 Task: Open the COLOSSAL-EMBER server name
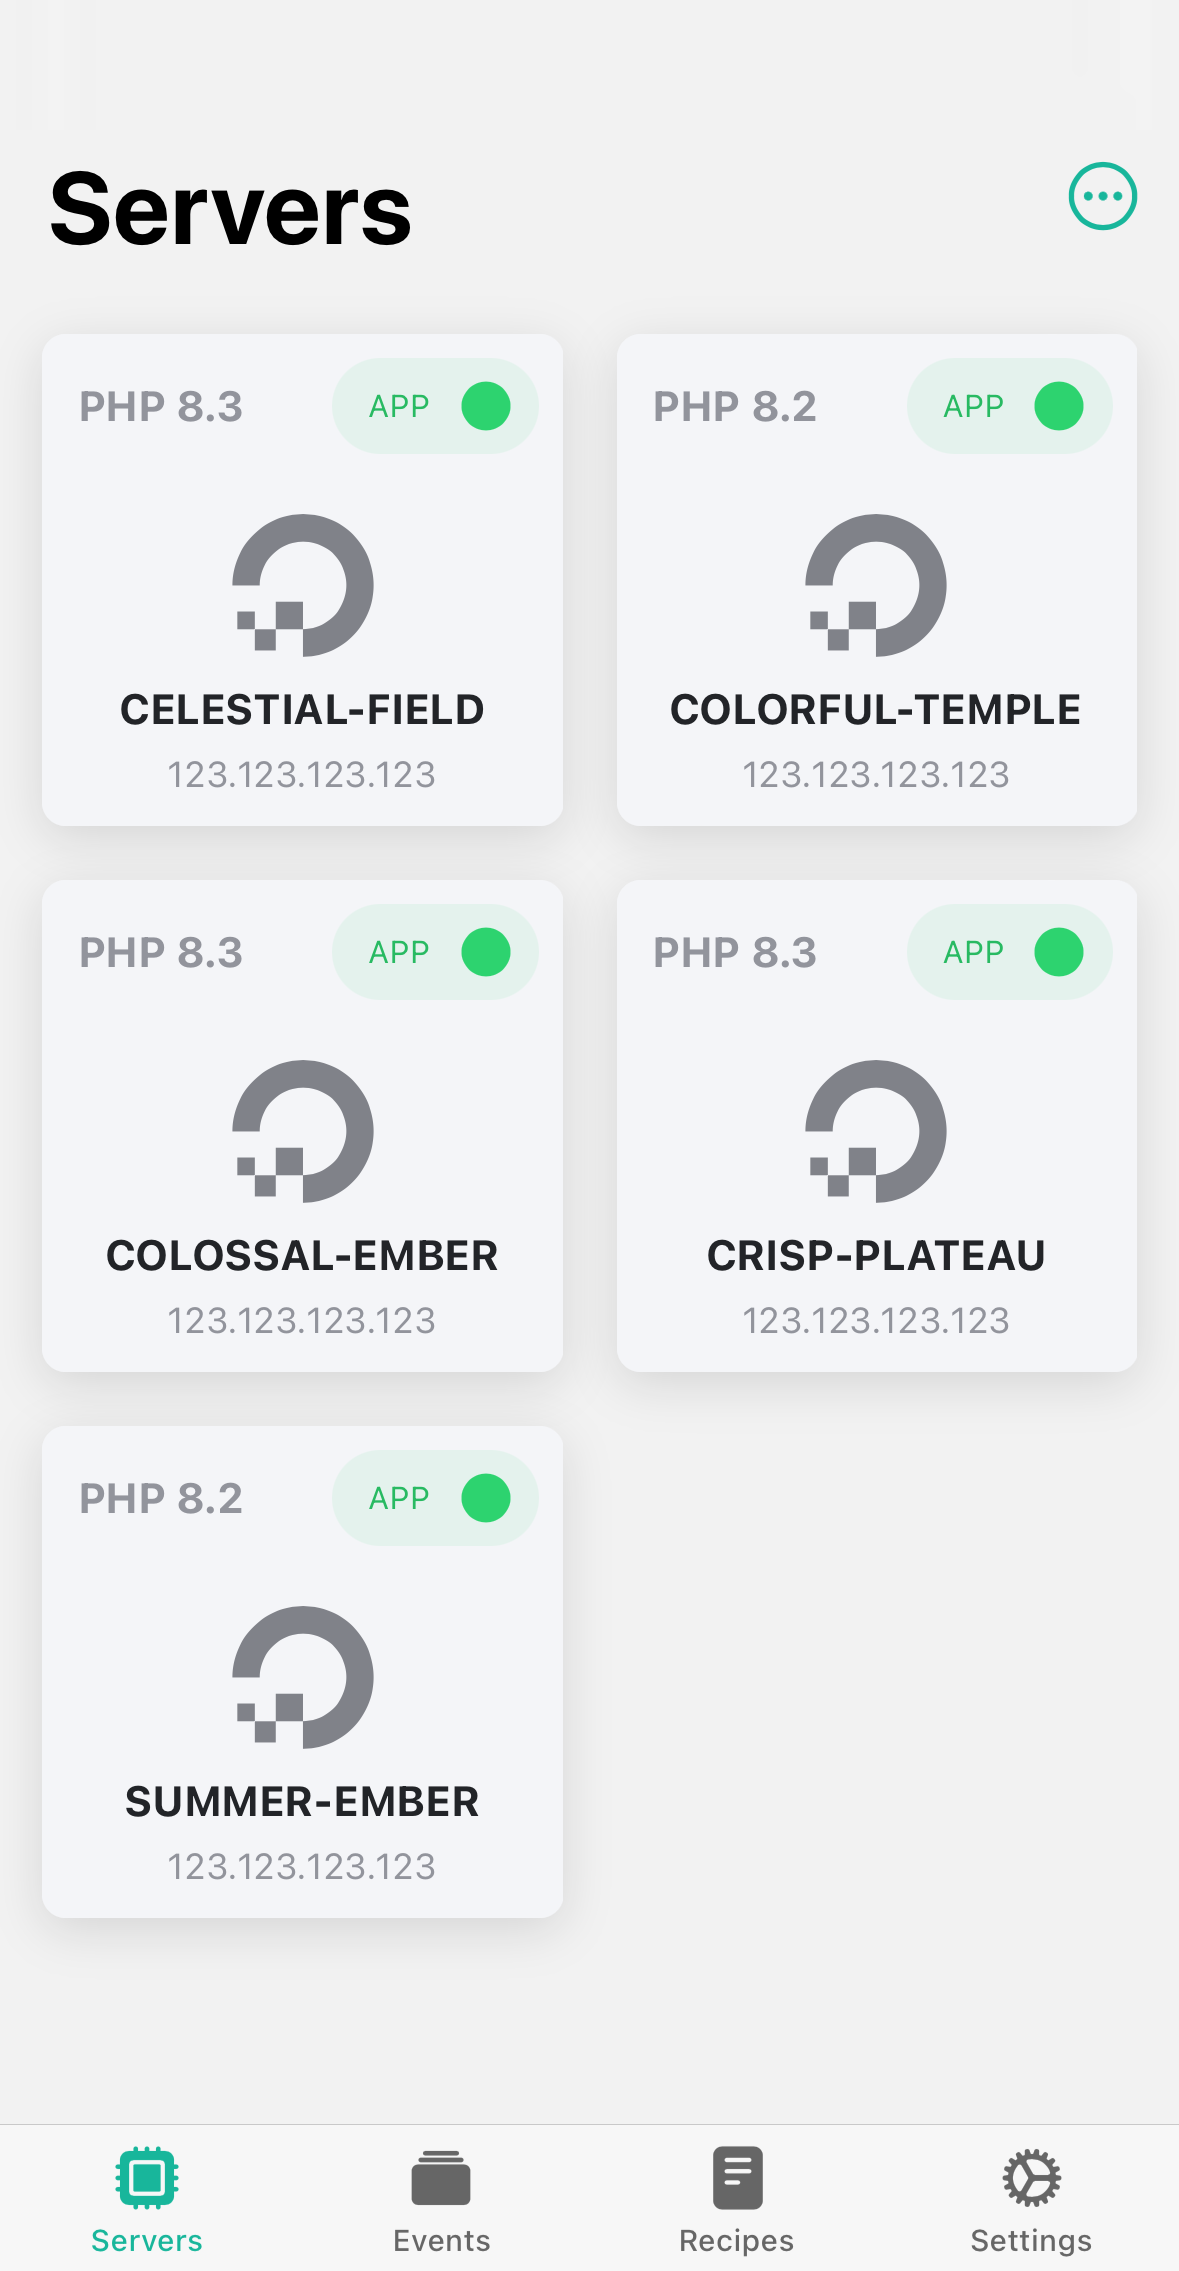click(302, 1256)
